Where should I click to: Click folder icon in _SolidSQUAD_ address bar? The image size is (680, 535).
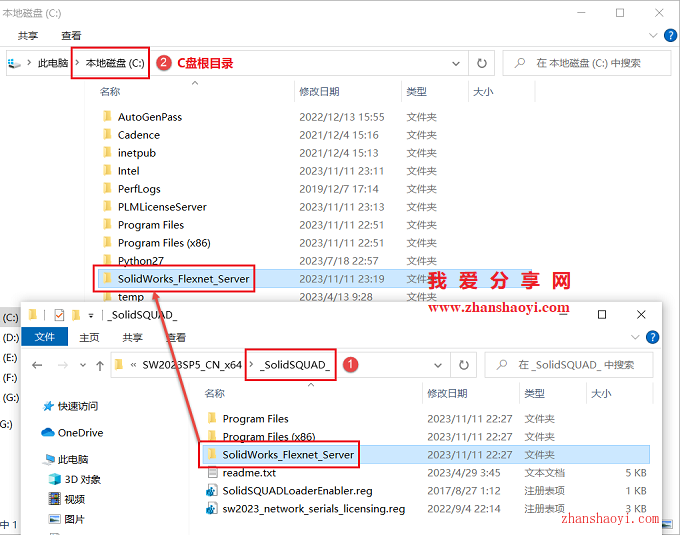click(119, 365)
